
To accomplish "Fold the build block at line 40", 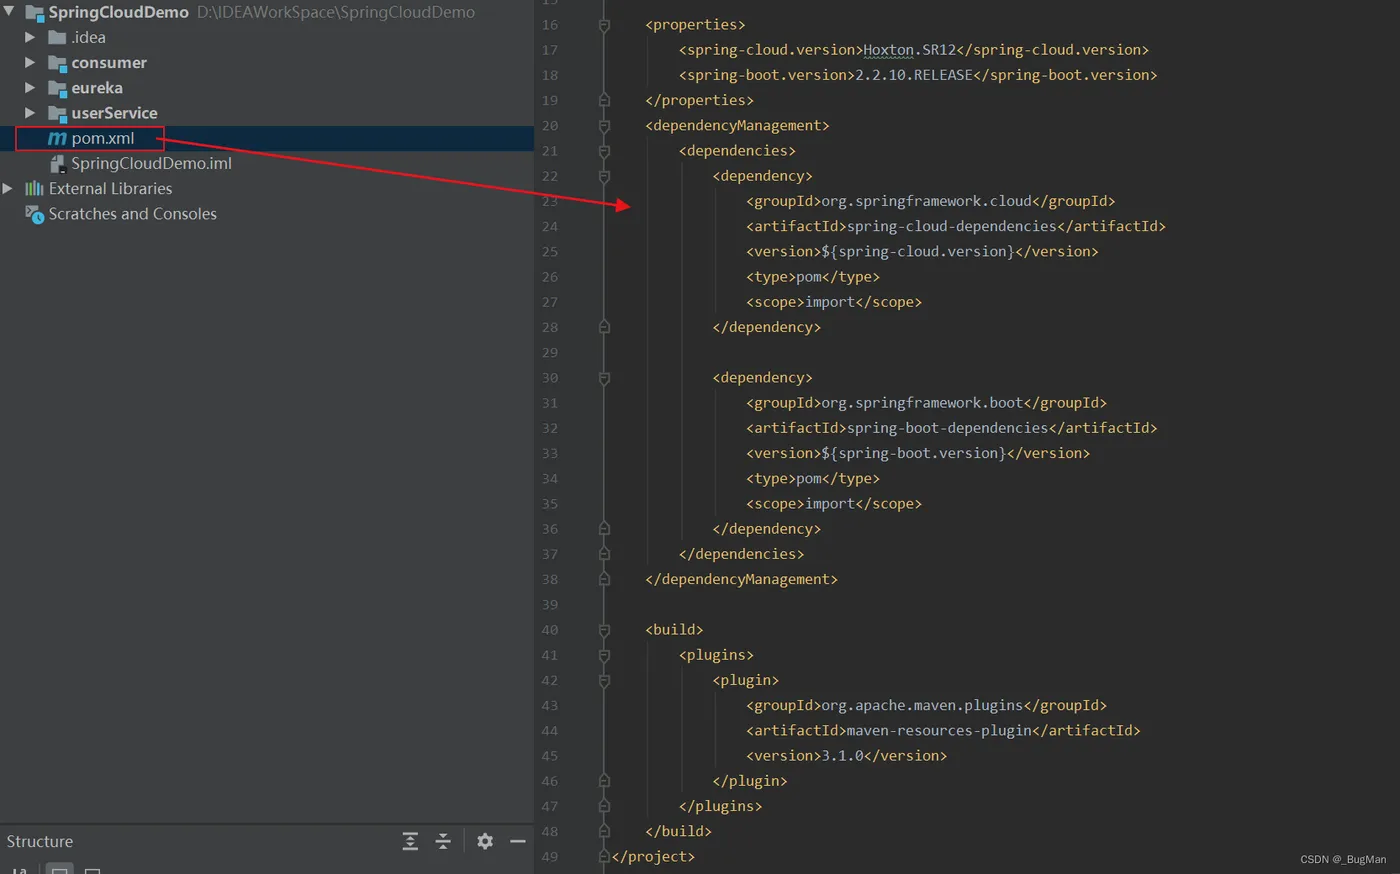I will 604,630.
